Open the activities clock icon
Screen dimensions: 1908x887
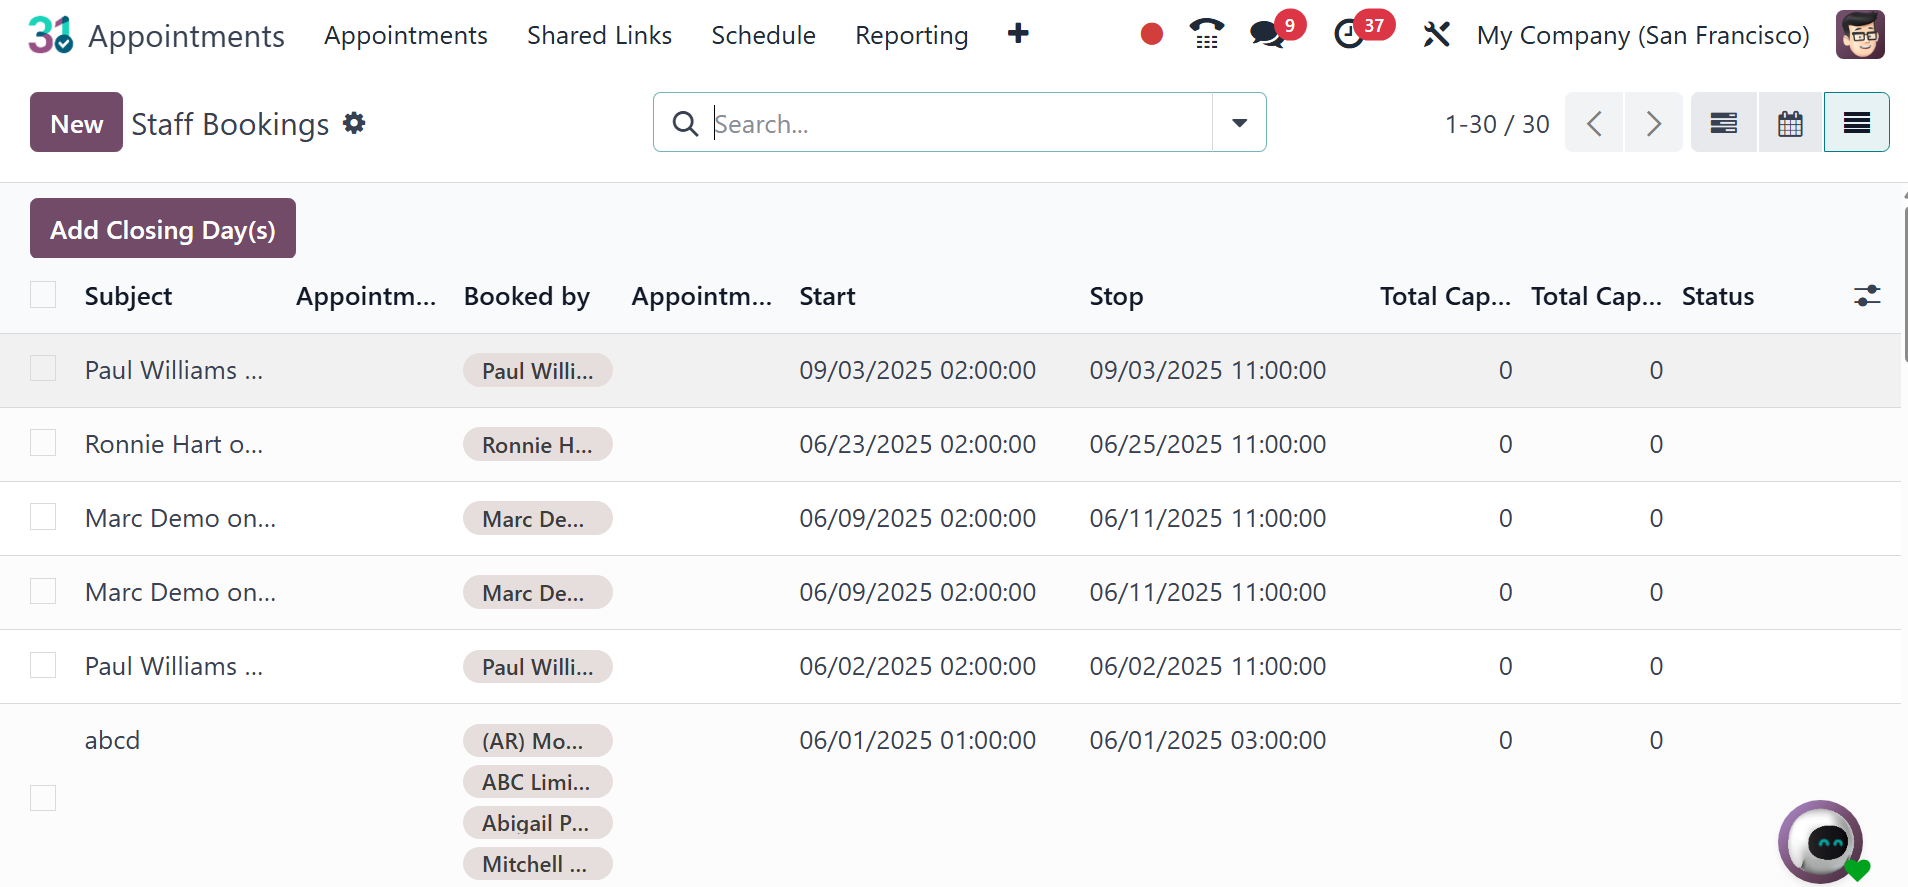1349,35
